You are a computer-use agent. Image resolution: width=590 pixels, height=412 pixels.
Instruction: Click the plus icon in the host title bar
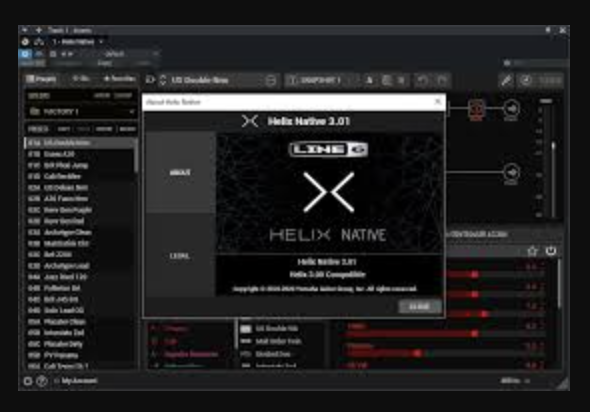click(x=39, y=30)
